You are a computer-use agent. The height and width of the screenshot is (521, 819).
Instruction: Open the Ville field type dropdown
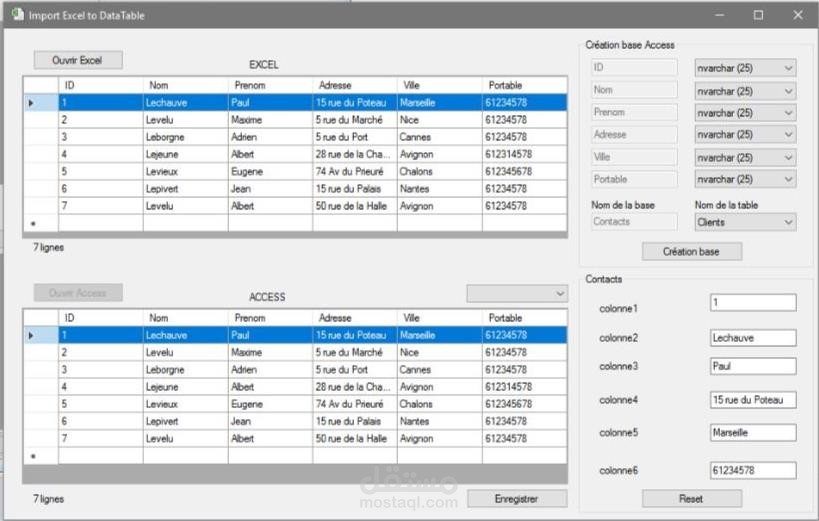(x=745, y=157)
